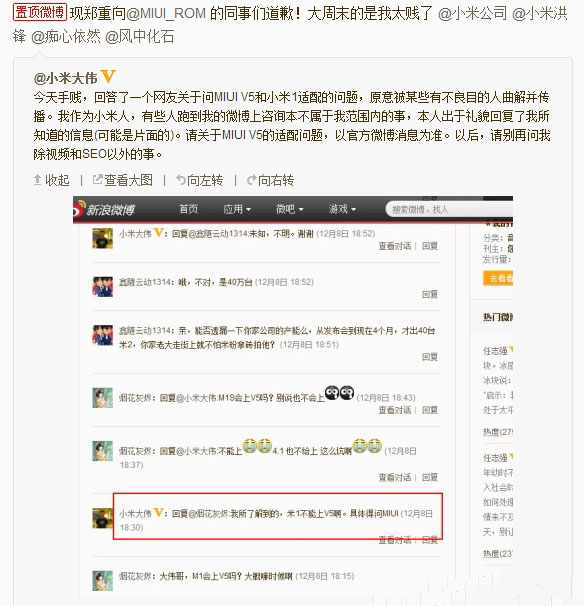Click the orange 去看看 button in sidebar
The image size is (584, 606).
tap(498, 278)
